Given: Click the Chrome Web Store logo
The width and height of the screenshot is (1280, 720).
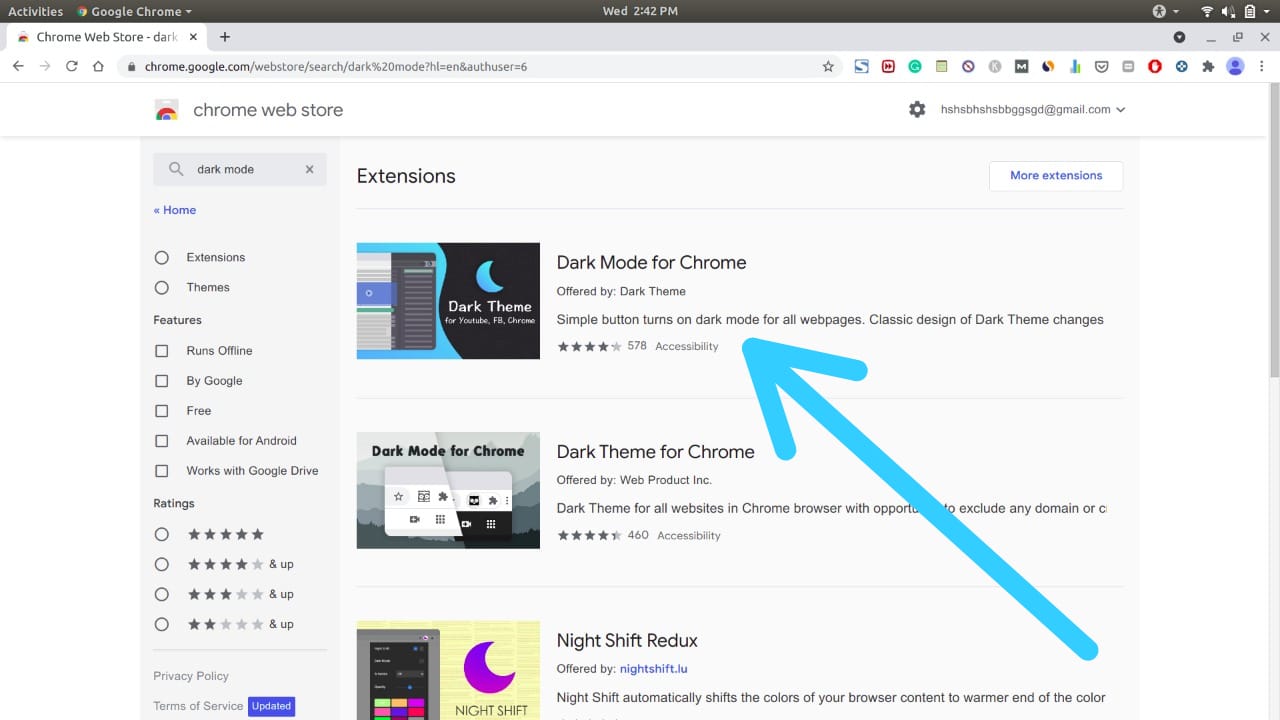Looking at the screenshot, I should 167,110.
